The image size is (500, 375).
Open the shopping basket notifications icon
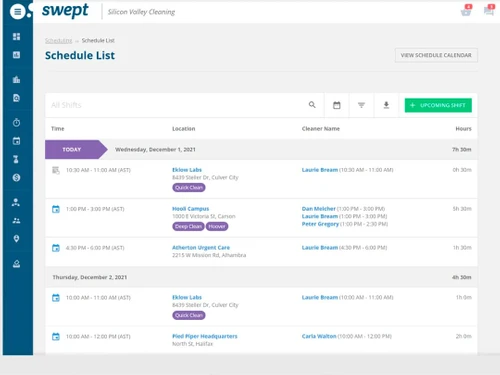(466, 11)
